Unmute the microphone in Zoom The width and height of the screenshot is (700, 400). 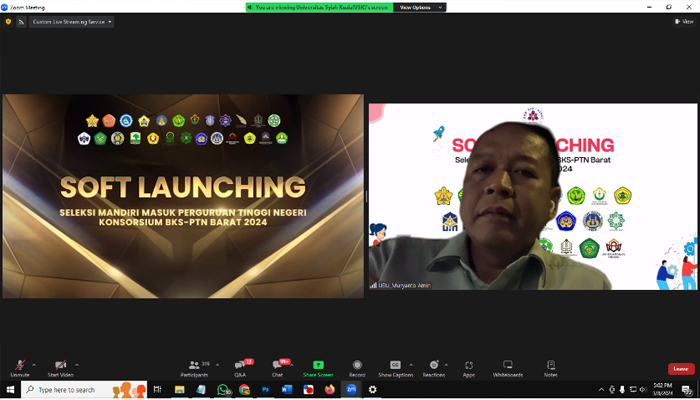pyautogui.click(x=20, y=368)
